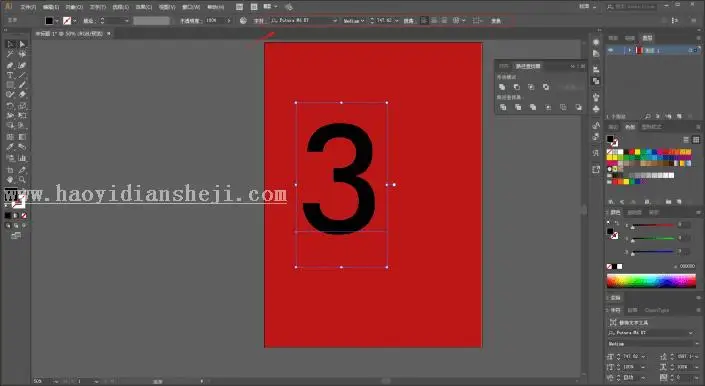Select the Scale tool
705x386 pixels.
[22, 106]
